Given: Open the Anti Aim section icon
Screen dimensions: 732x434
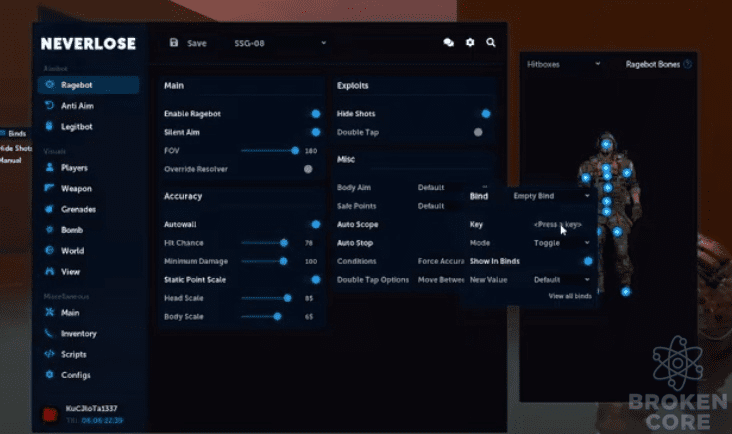Looking at the screenshot, I should pyautogui.click(x=49, y=105).
